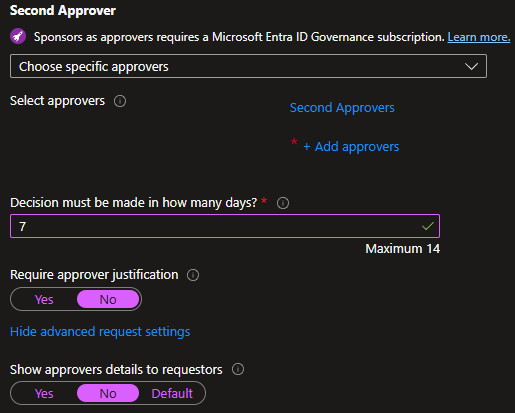Open info icon beside Select approvers
This screenshot has height=413, width=515.
click(120, 101)
